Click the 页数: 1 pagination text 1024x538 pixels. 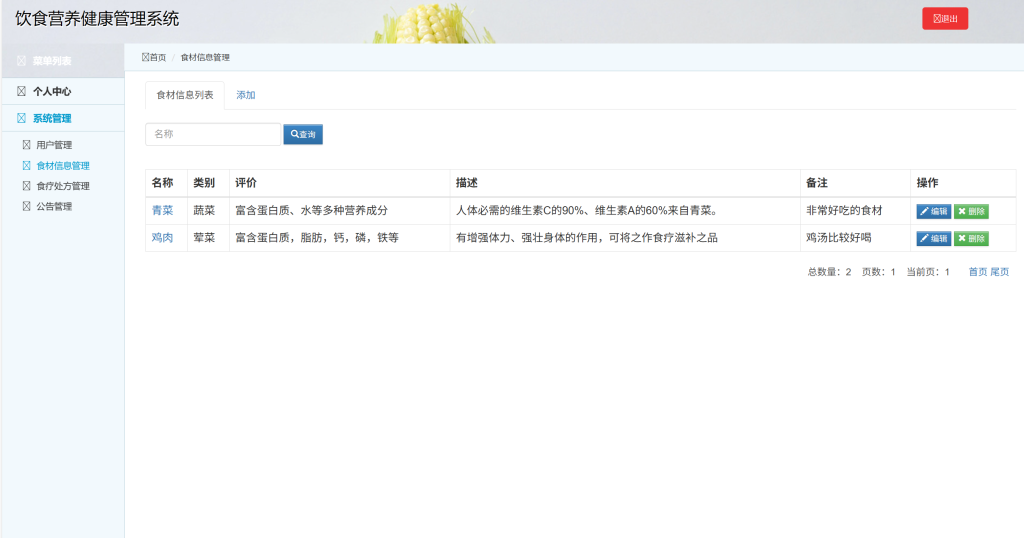tap(878, 272)
